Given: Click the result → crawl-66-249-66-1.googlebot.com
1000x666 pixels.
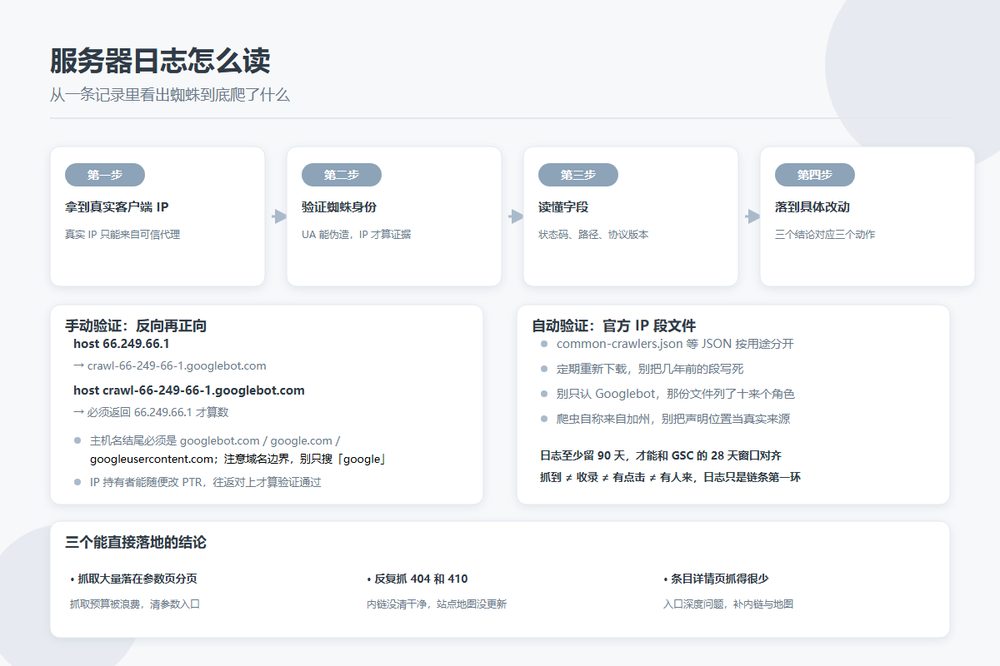Looking at the screenshot, I should point(170,366).
